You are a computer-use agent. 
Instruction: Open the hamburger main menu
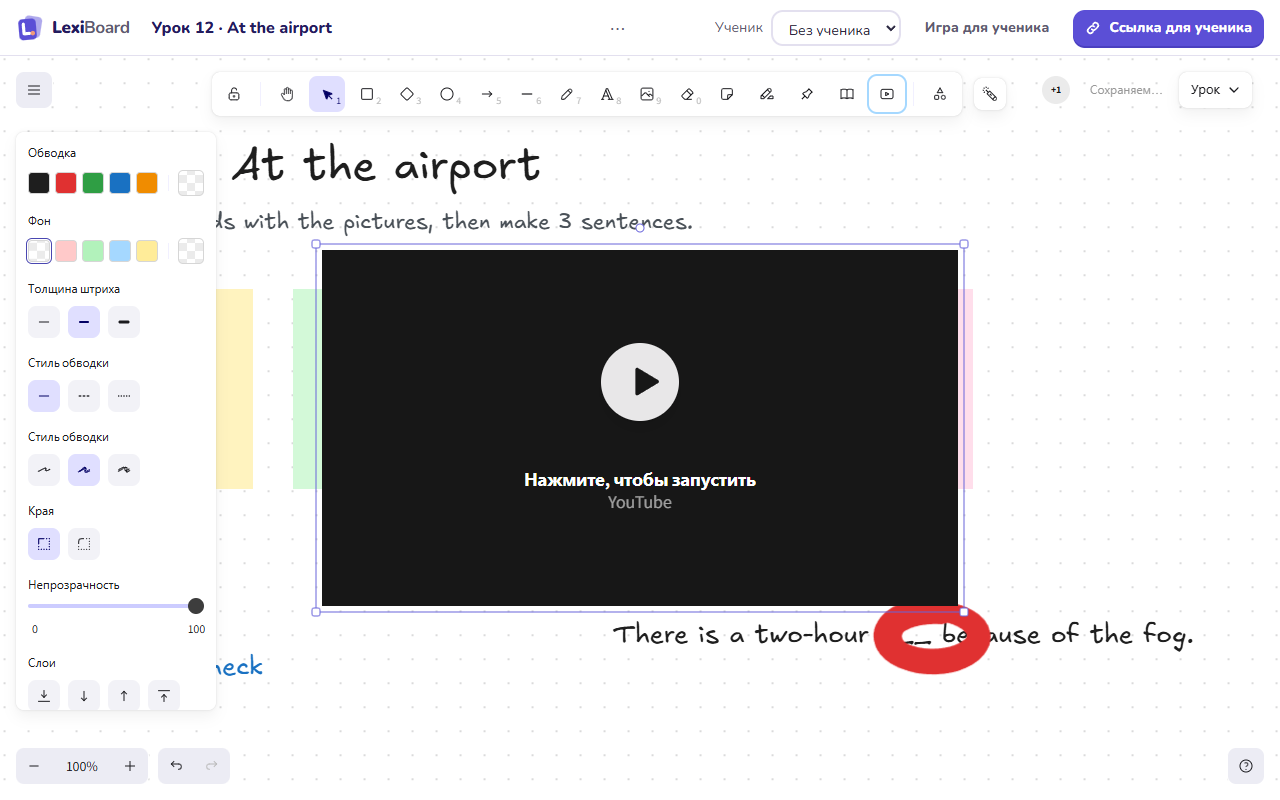(34, 90)
